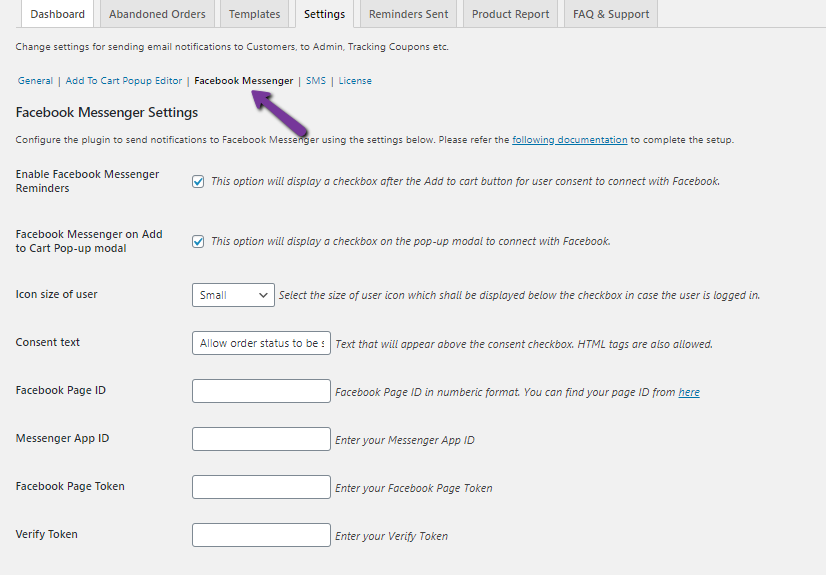Click the 'Consent text' label
This screenshot has width=826, height=575.
click(x=47, y=342)
